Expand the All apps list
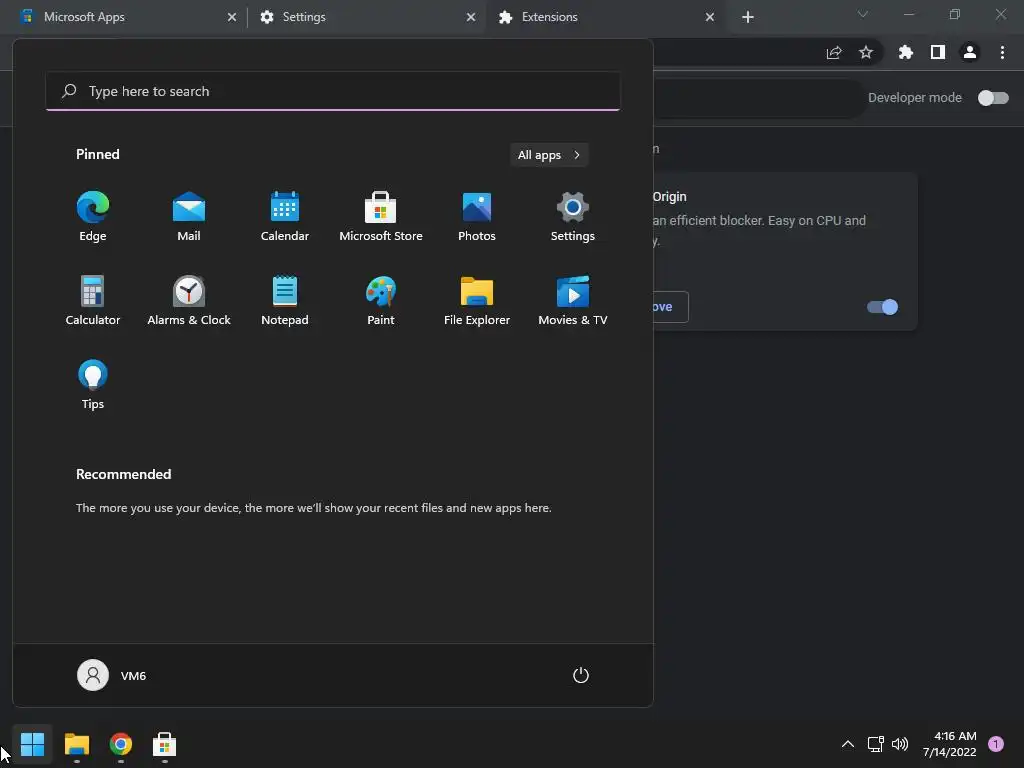The width and height of the screenshot is (1024, 768). [x=549, y=155]
